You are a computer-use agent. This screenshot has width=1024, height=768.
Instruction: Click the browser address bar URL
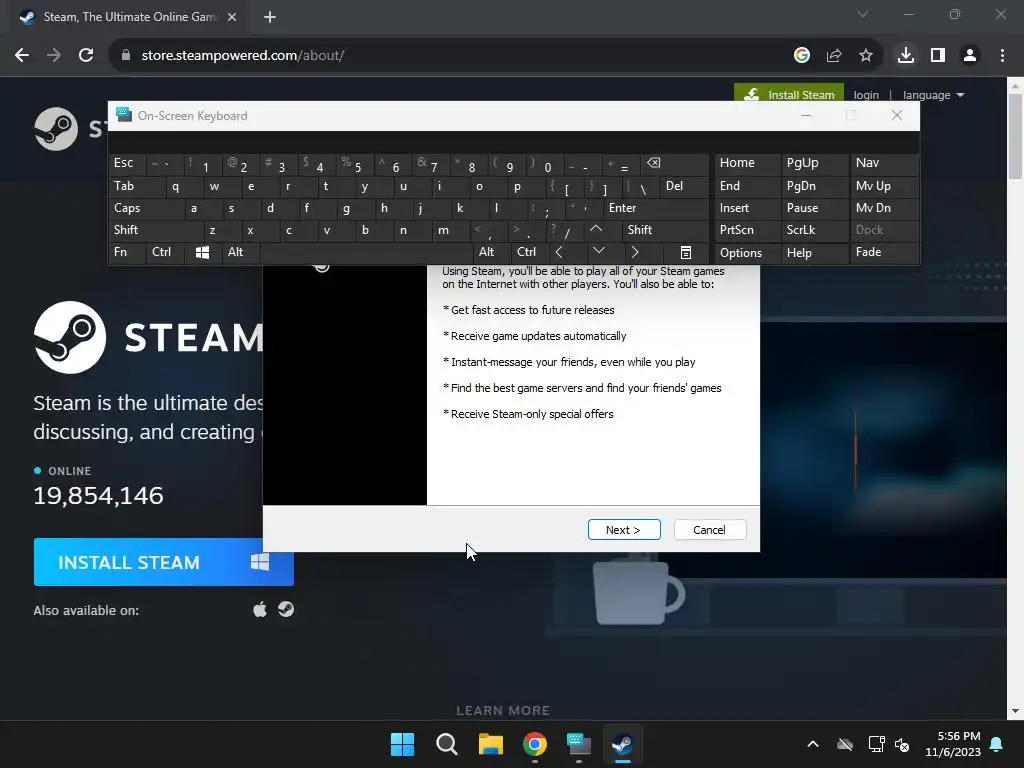pos(243,56)
